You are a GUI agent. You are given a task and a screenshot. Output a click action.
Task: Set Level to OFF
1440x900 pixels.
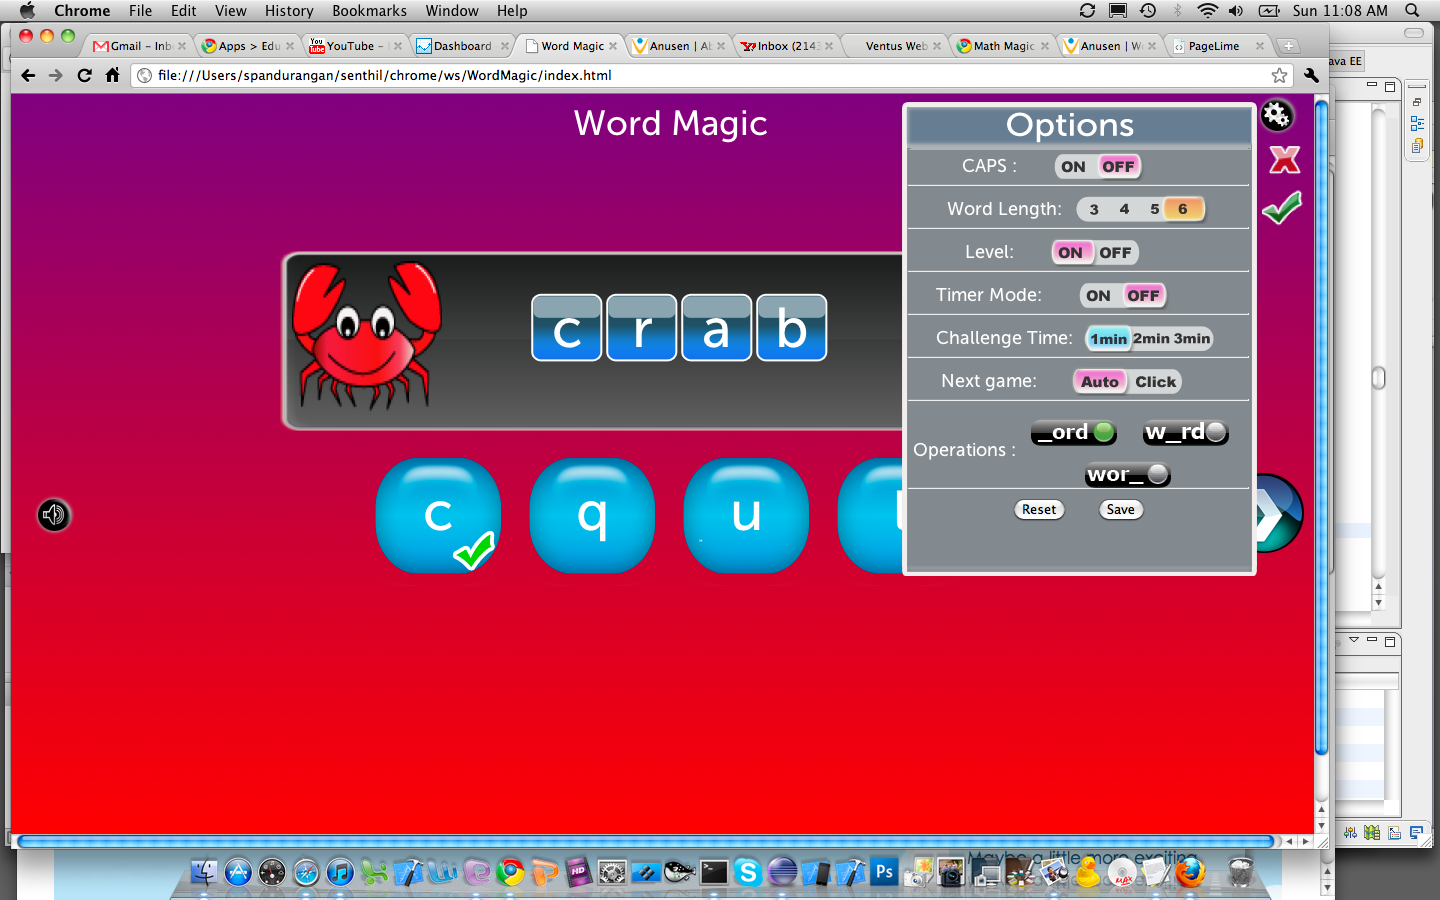(1115, 253)
